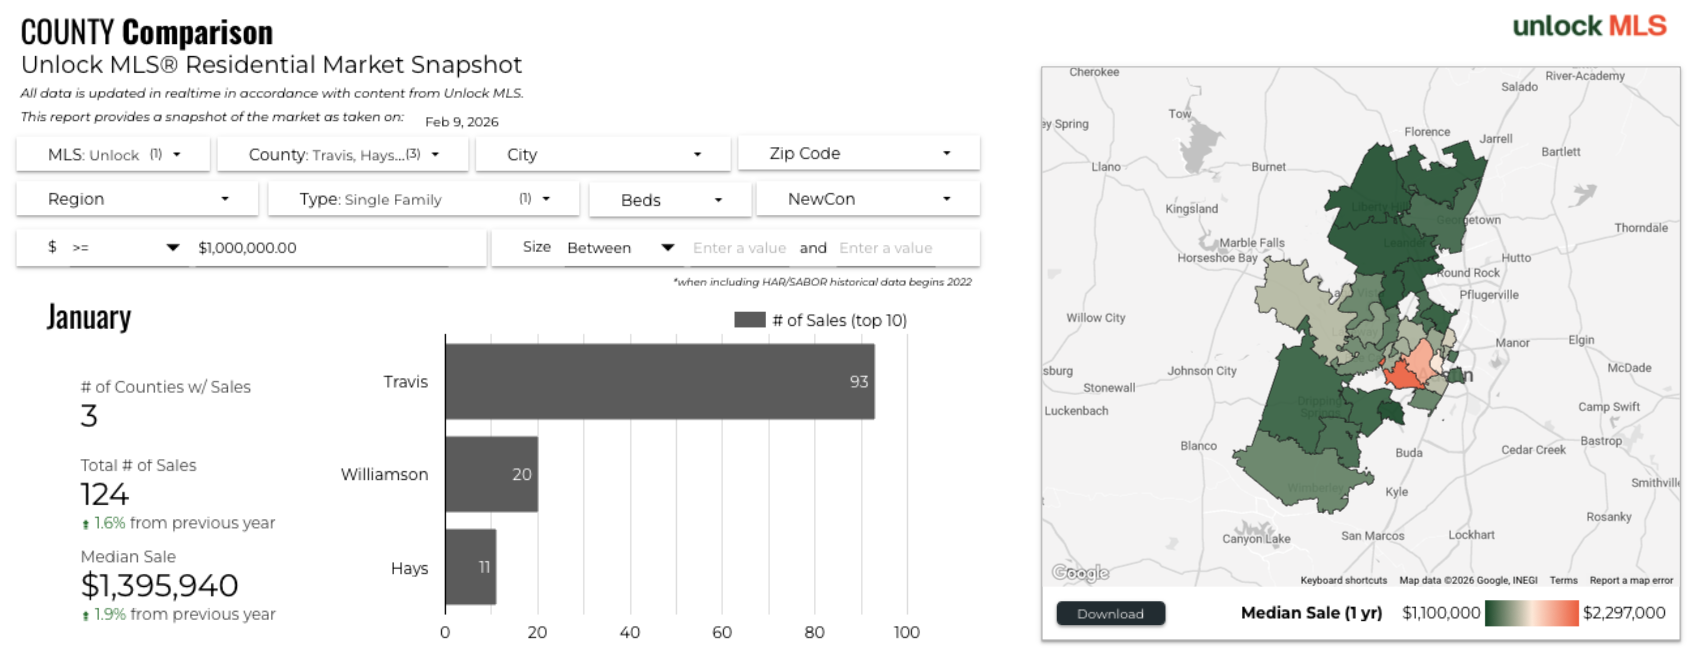This screenshot has height=657, width=1702.
Task: Open the map Terms link
Action: 1563,580
